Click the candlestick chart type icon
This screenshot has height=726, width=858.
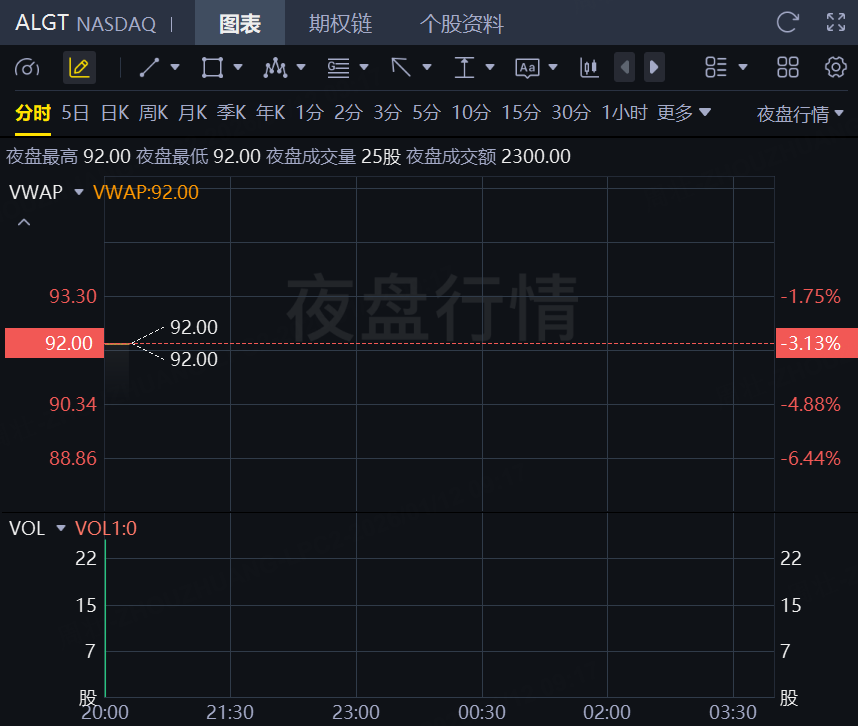click(589, 68)
